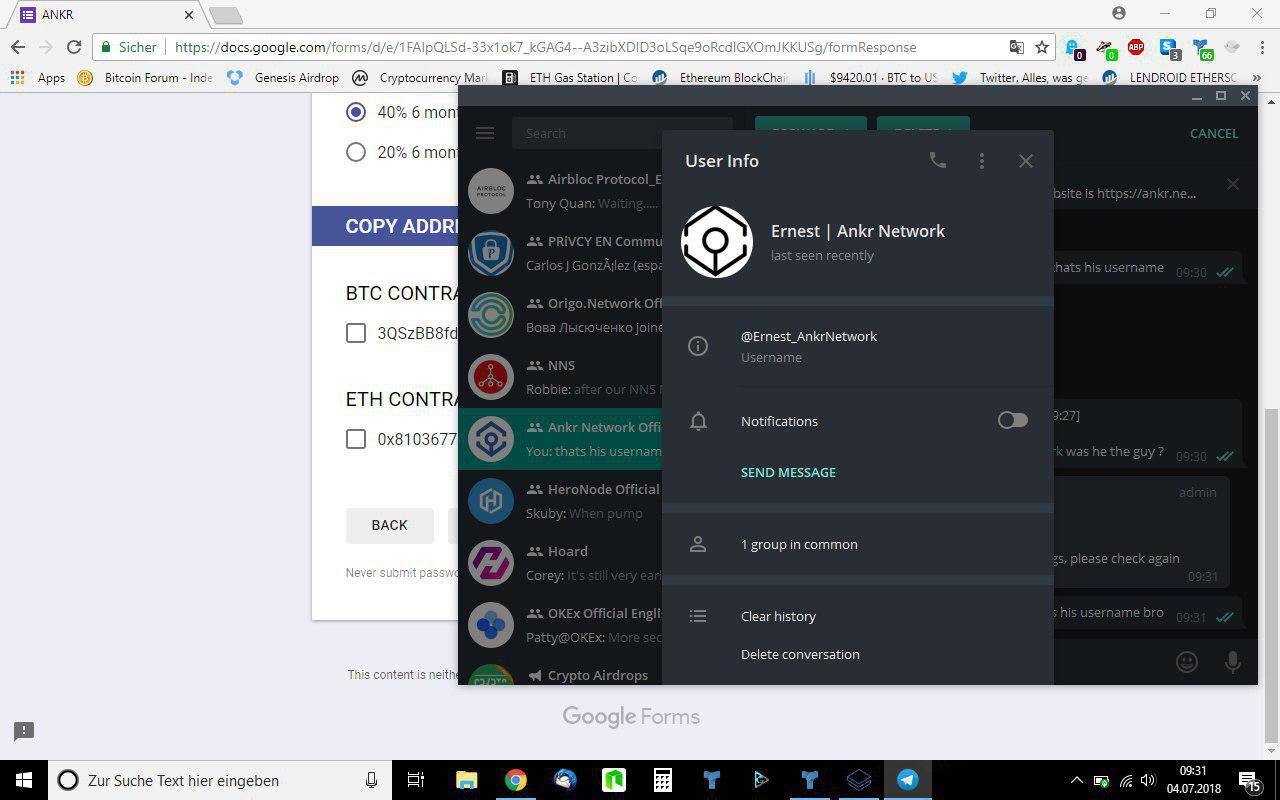Screen dimensions: 1280x800
Task: Check the ETH address 0x8103677 checkbox
Action: coord(355,439)
